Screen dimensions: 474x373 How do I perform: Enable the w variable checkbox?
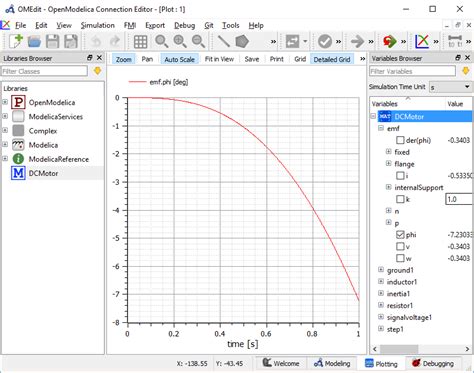click(x=400, y=258)
